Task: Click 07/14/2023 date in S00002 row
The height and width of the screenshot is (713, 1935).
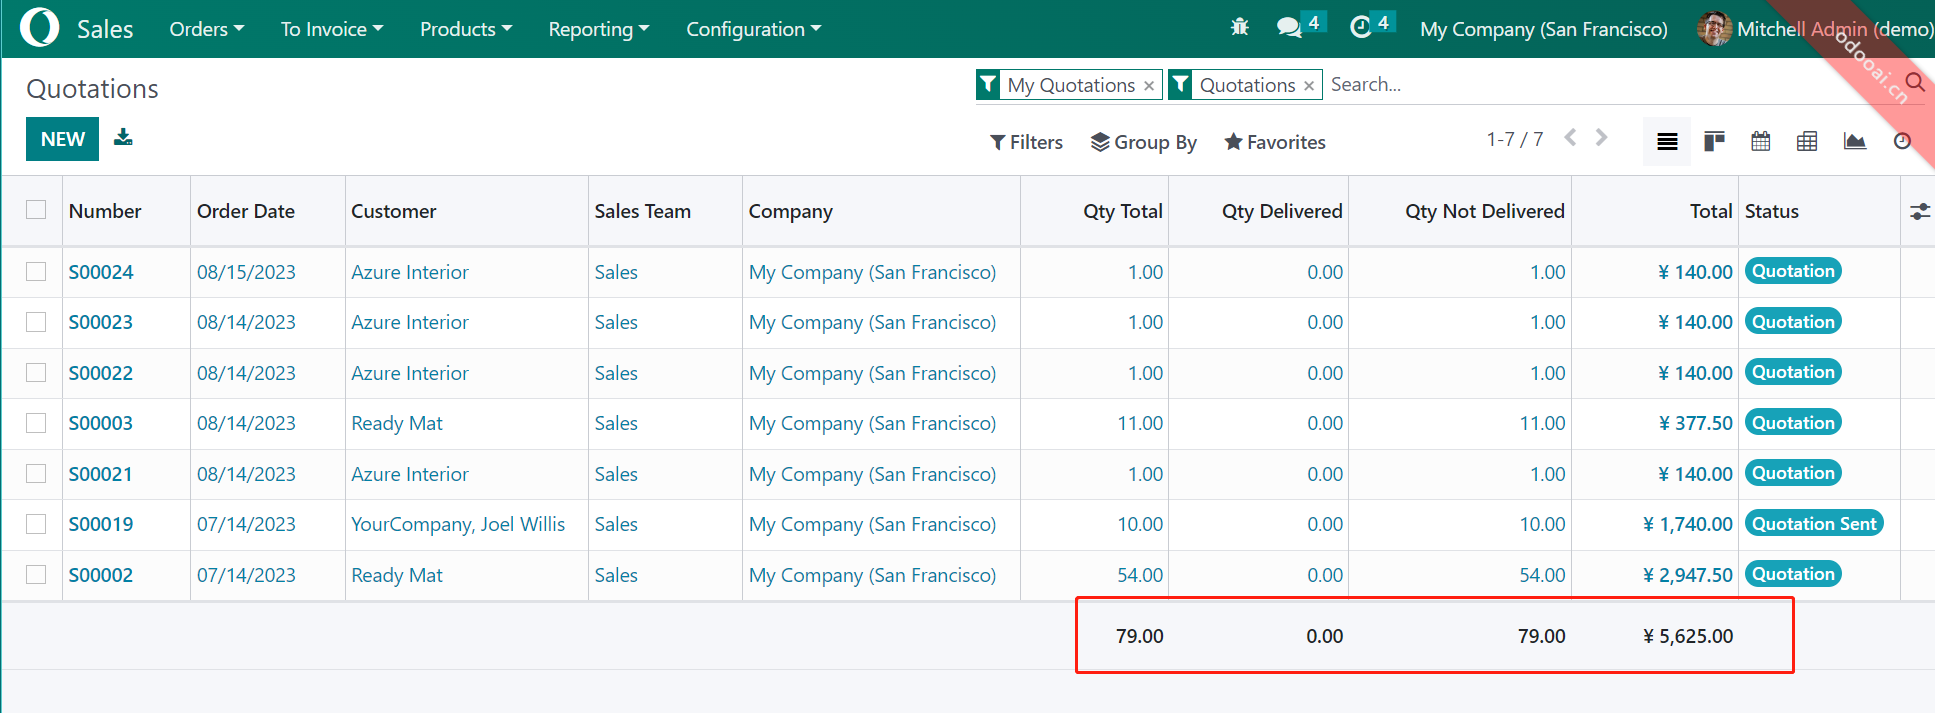Action: (x=246, y=575)
